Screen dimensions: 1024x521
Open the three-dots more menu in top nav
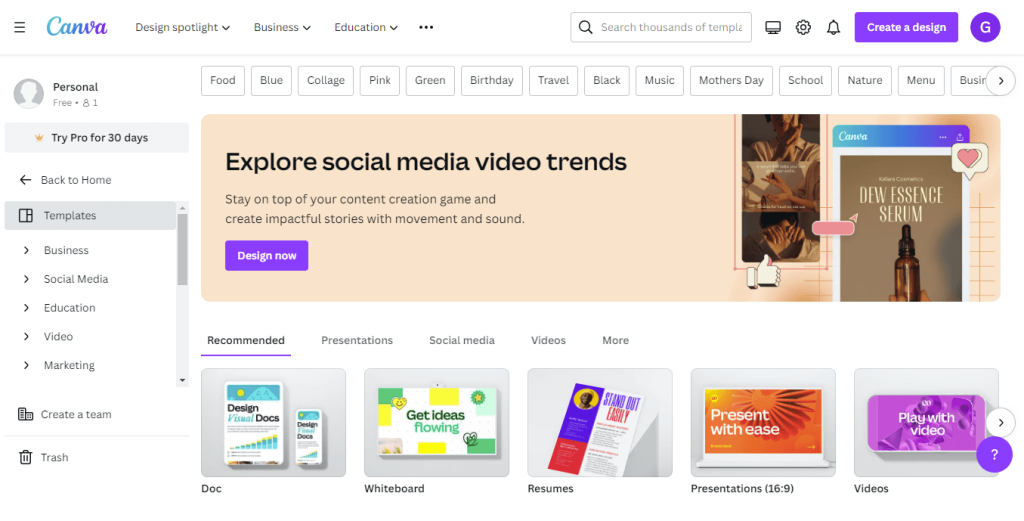(426, 27)
